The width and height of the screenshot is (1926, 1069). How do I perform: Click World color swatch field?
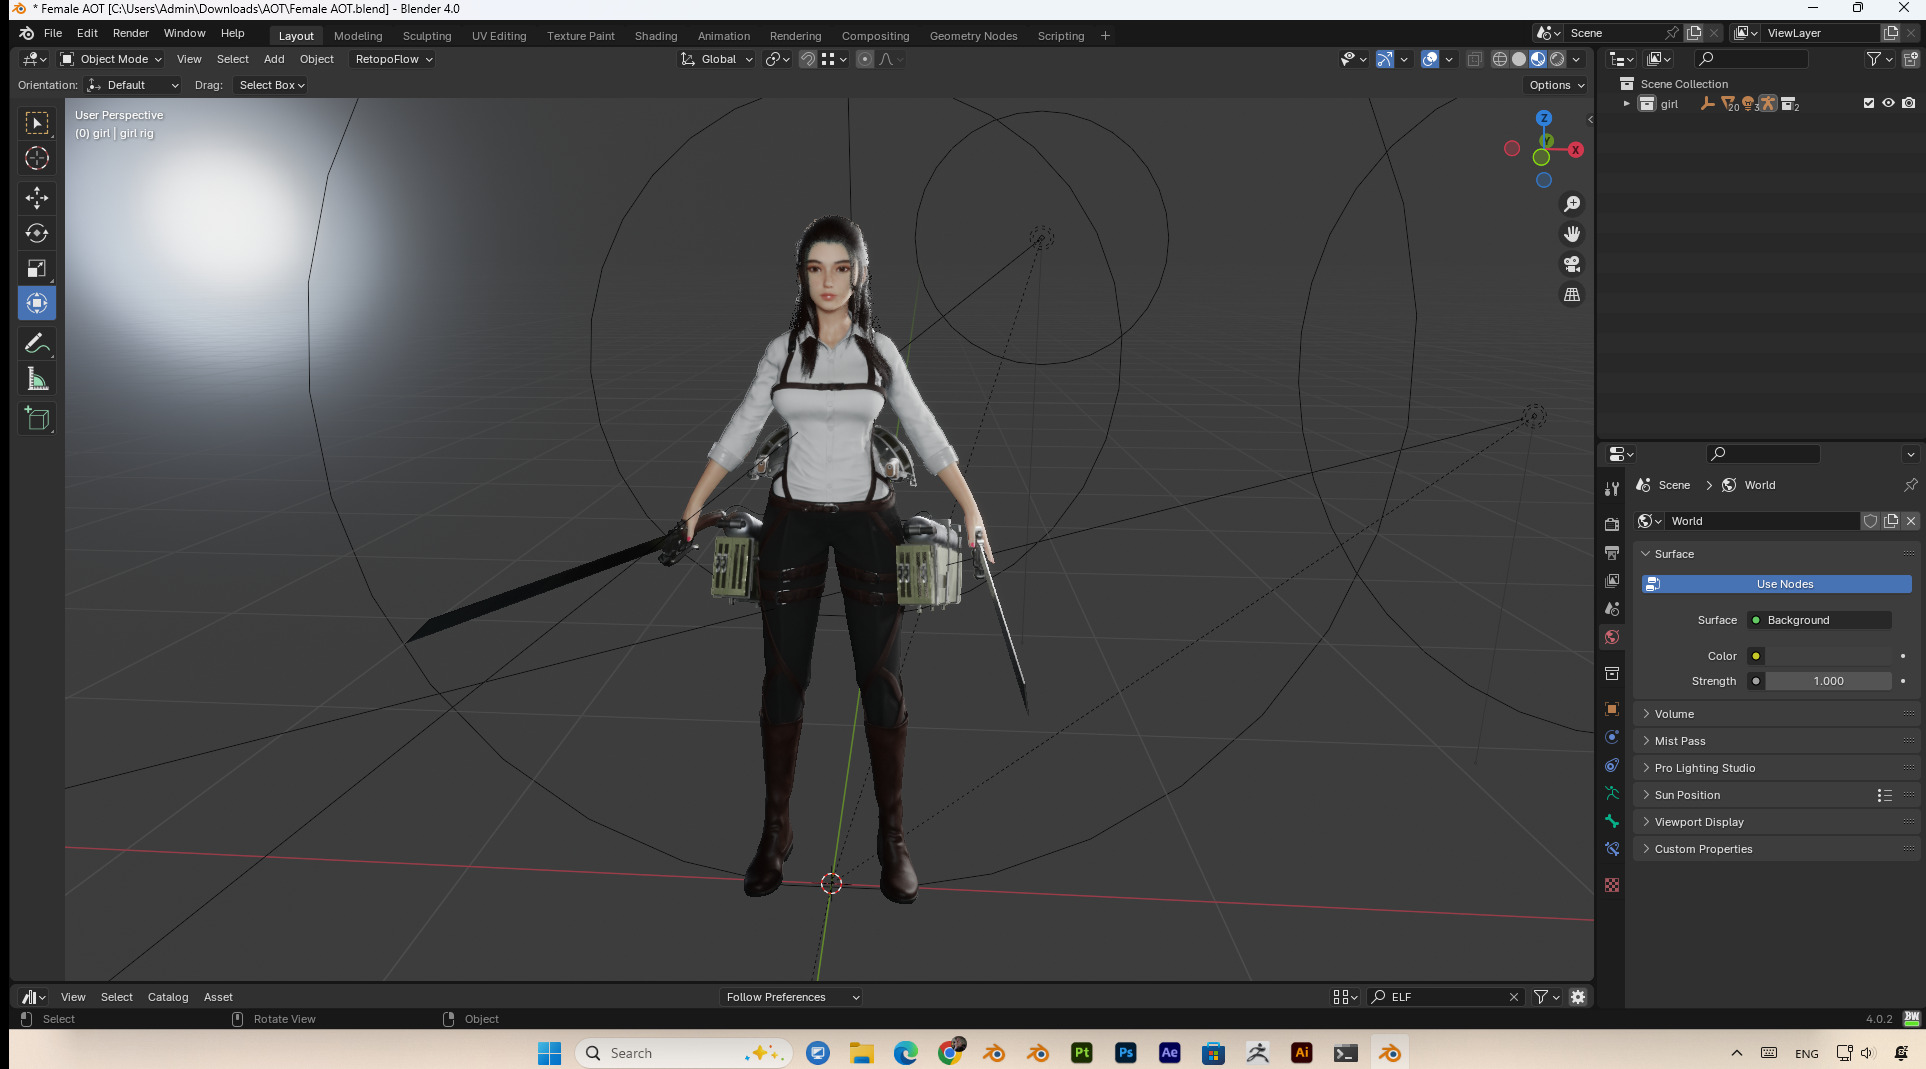coord(1828,656)
